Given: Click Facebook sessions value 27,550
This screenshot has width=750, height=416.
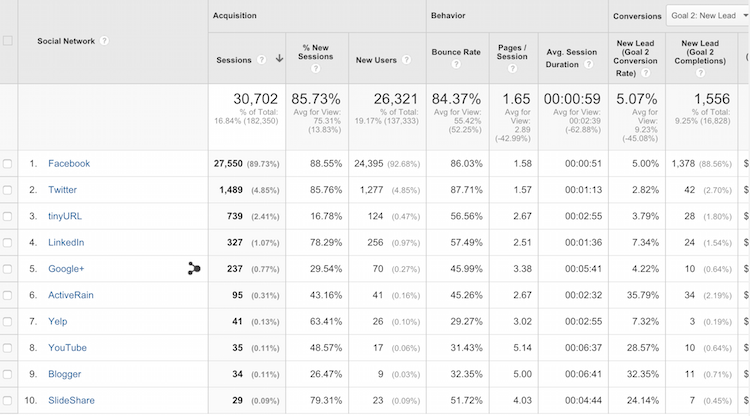Looking at the screenshot, I should pyautogui.click(x=228, y=164).
